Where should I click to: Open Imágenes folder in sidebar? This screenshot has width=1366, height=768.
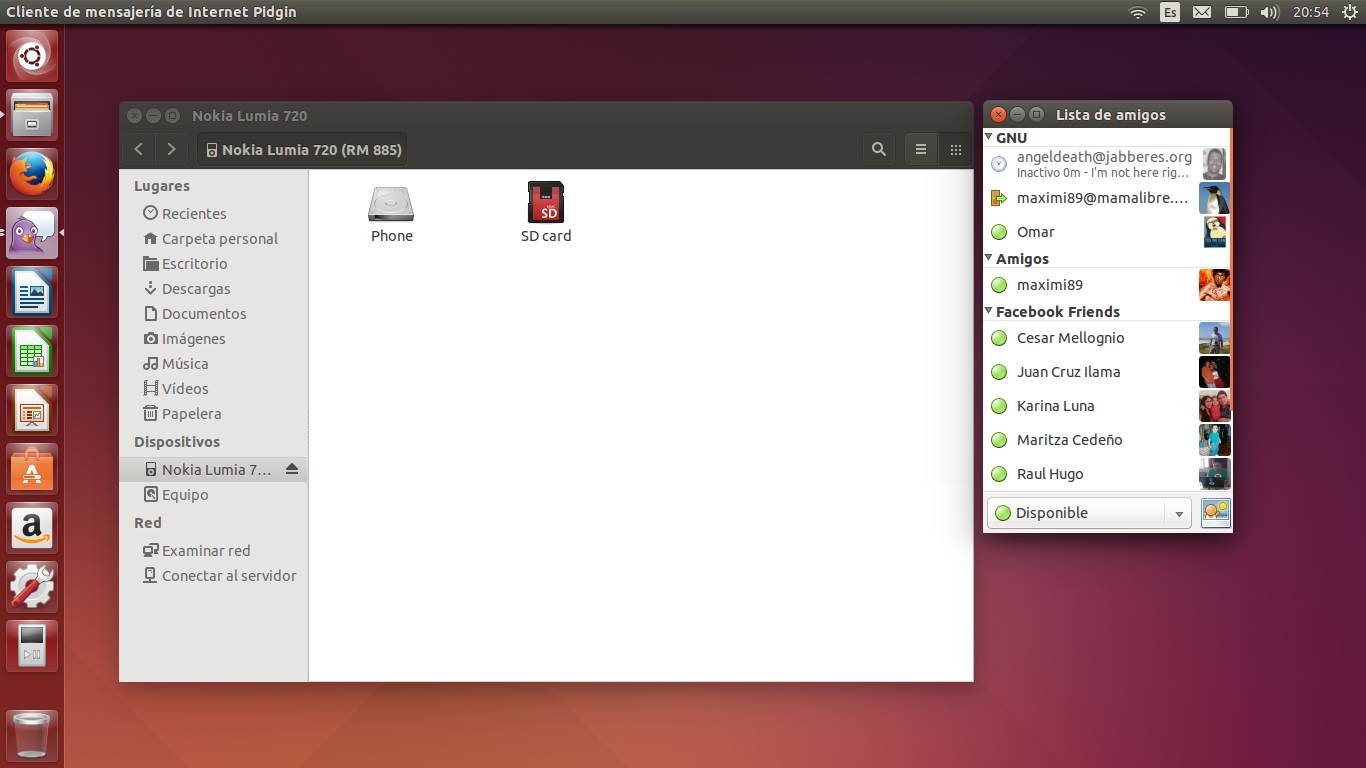184,338
